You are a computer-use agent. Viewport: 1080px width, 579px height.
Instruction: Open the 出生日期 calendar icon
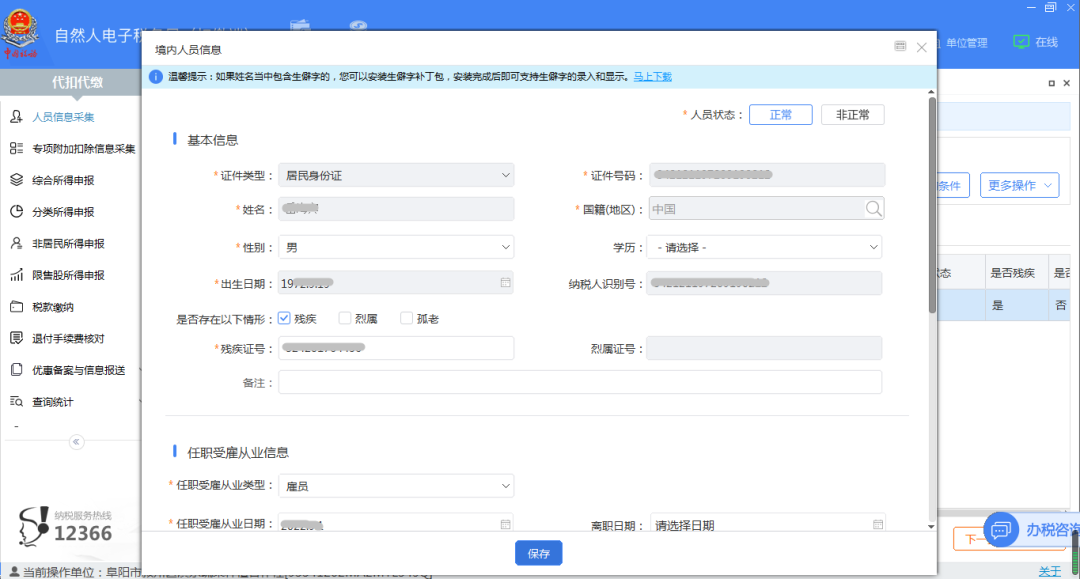click(506, 282)
